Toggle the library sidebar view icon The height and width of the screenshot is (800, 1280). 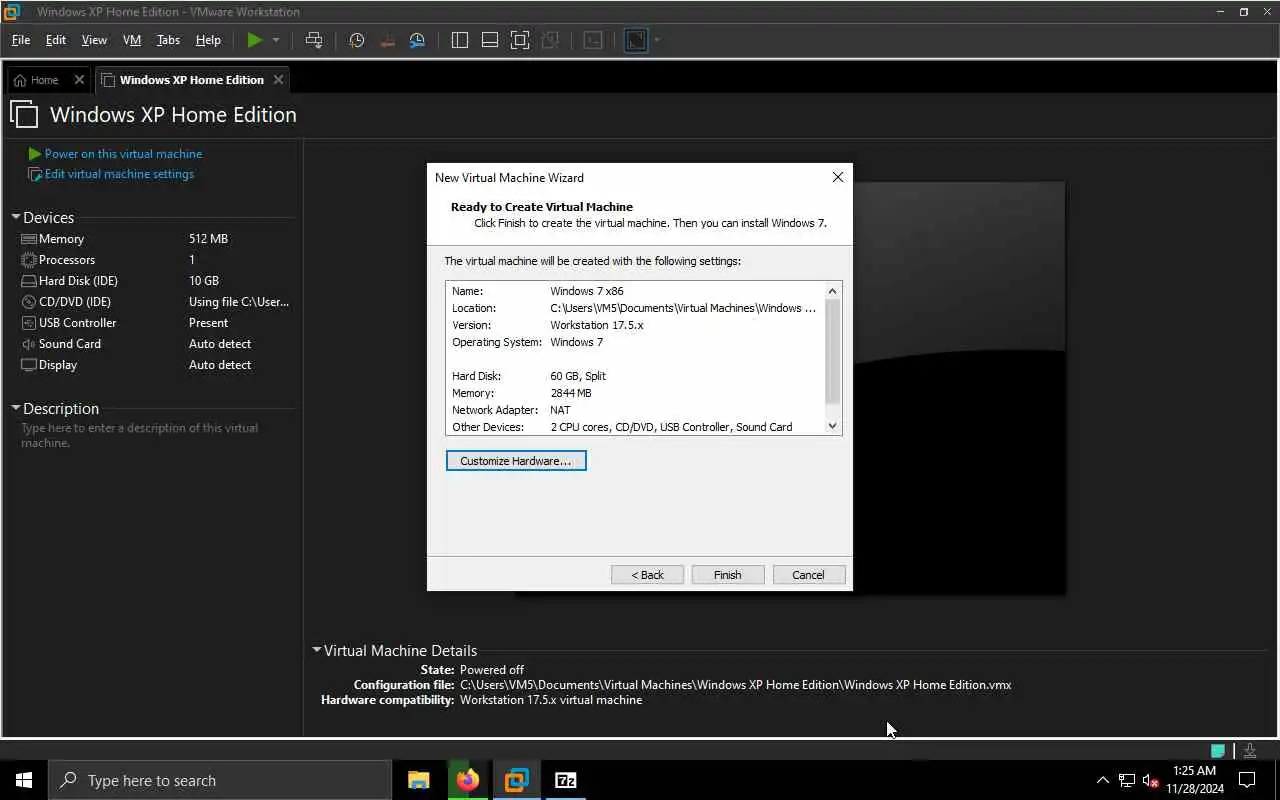(x=460, y=40)
